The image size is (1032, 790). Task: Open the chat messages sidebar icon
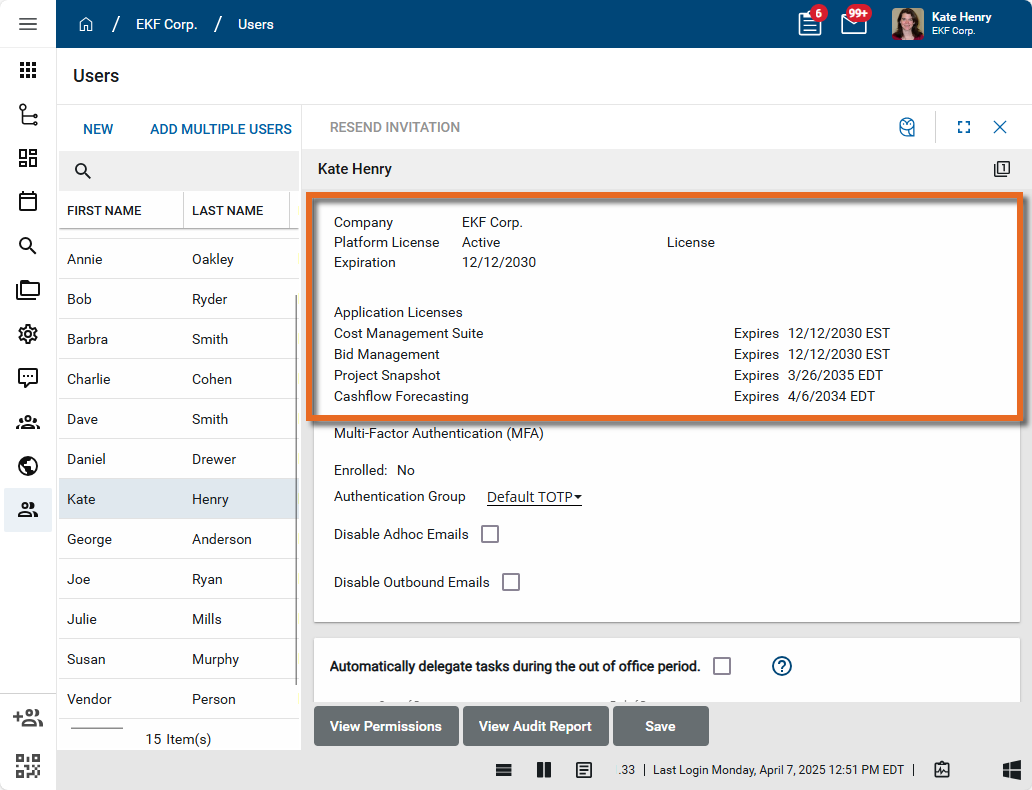point(28,378)
